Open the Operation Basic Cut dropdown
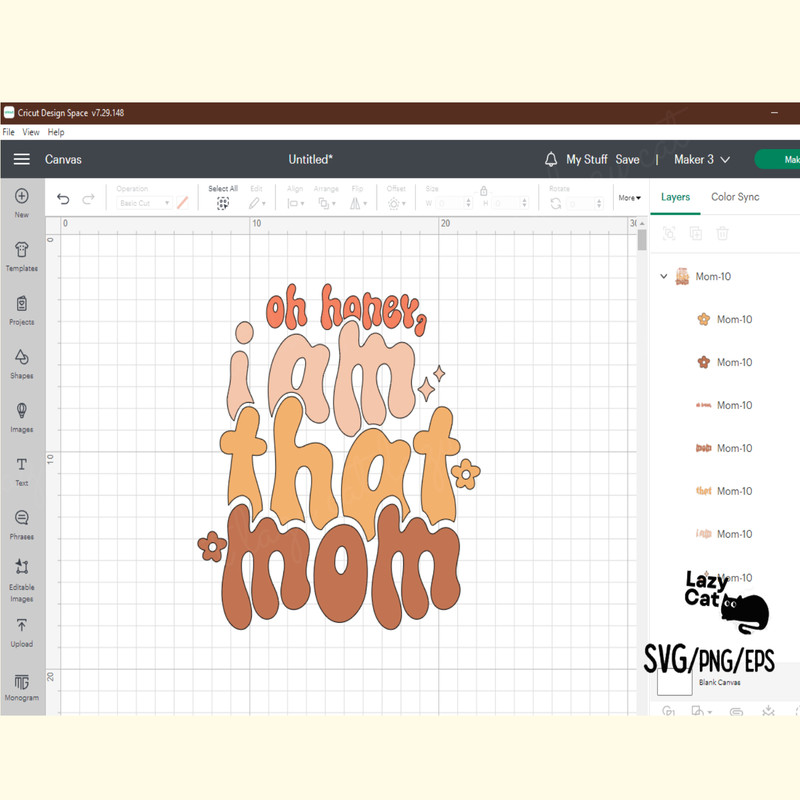 [145, 203]
